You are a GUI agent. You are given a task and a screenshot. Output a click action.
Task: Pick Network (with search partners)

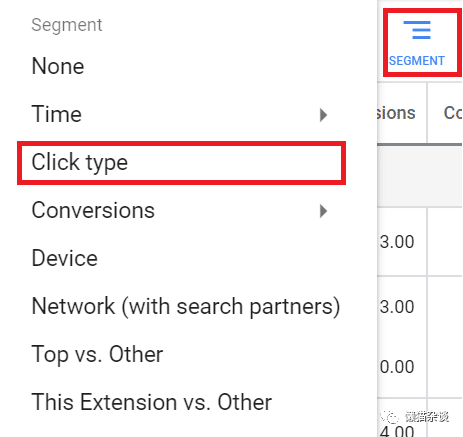[x=186, y=307]
